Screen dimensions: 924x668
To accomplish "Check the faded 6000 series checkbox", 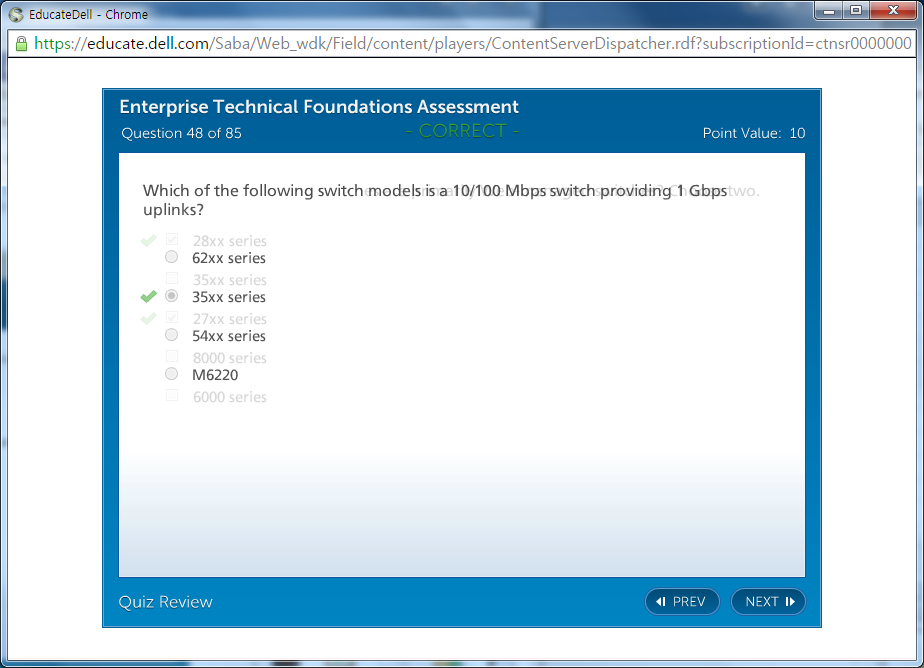I will coord(172,396).
